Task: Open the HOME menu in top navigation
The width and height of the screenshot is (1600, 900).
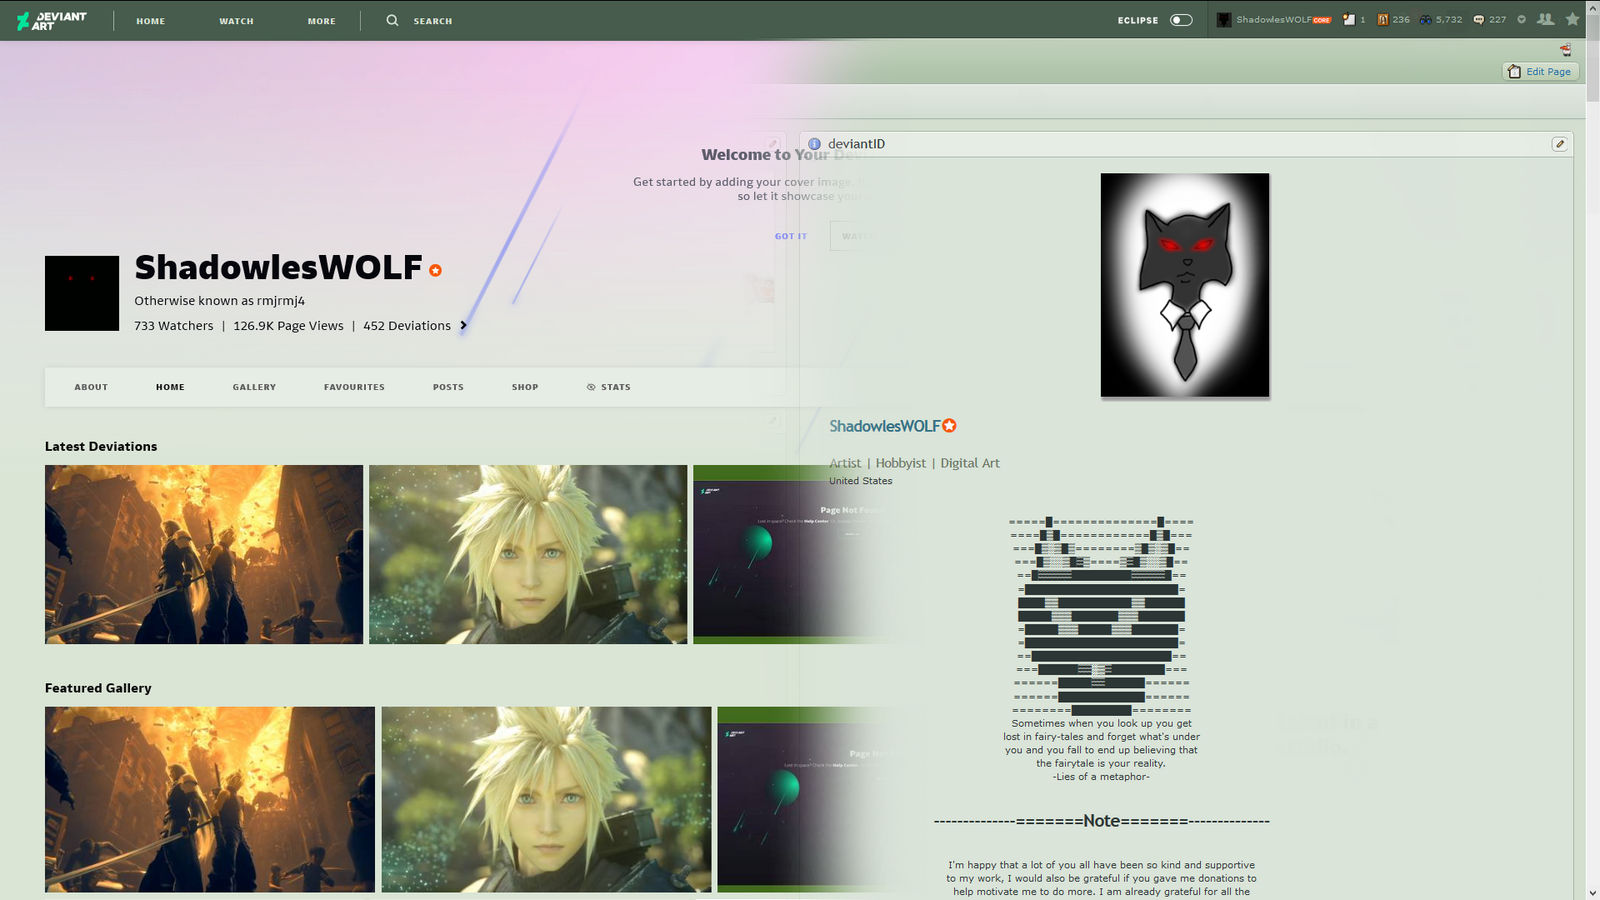Action: [x=151, y=21]
